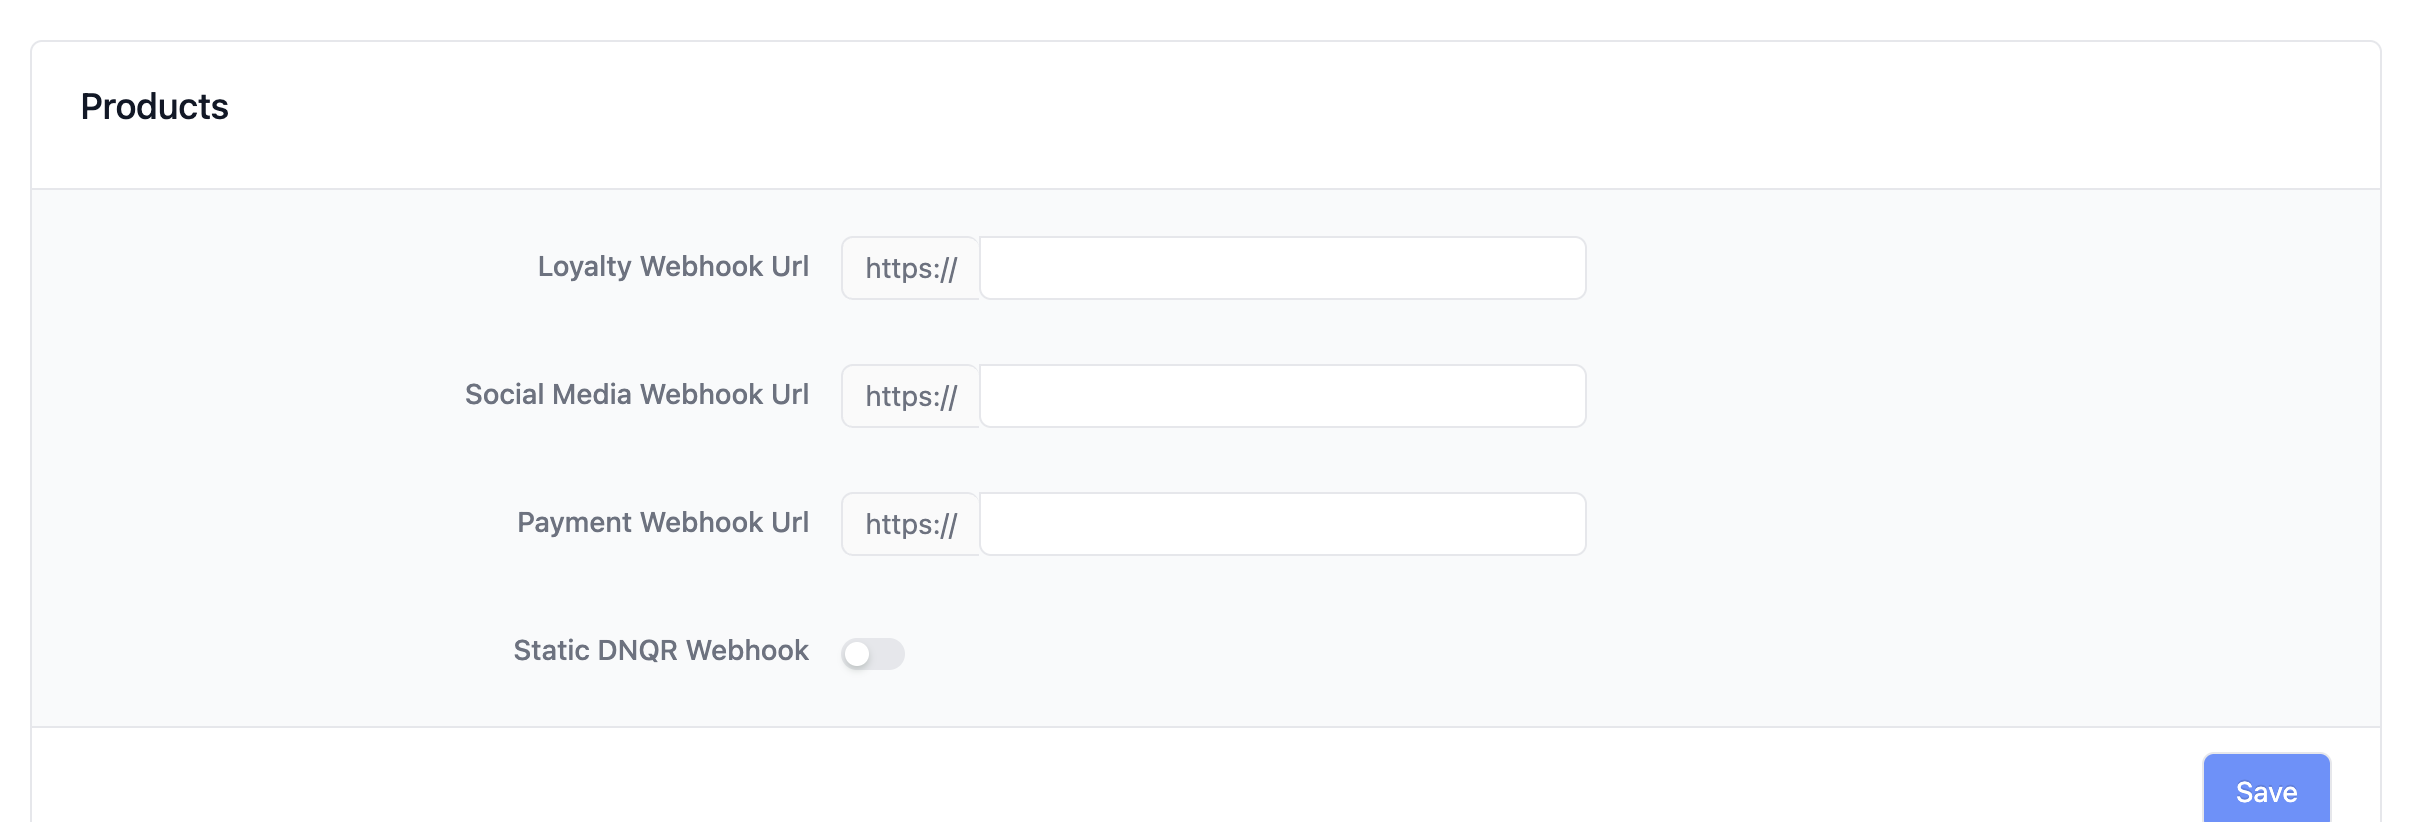Image resolution: width=2414 pixels, height=822 pixels.
Task: Click the https:// prefix beside Payment field
Action: click(911, 524)
